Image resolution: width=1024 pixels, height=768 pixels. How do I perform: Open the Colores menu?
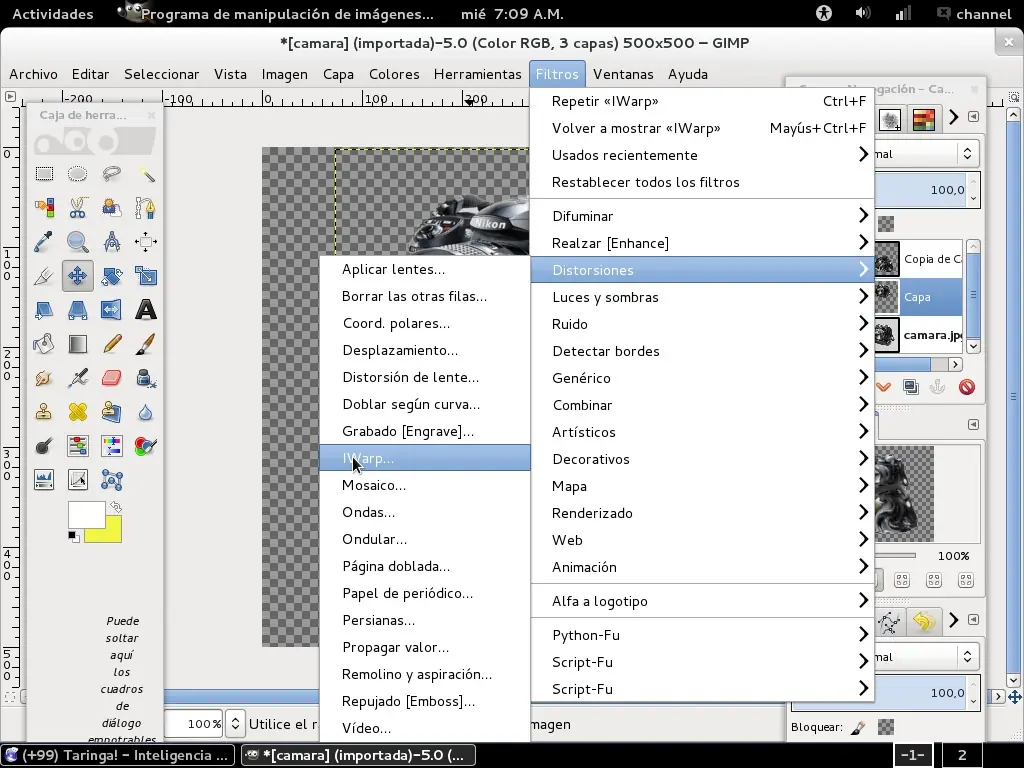(394, 74)
